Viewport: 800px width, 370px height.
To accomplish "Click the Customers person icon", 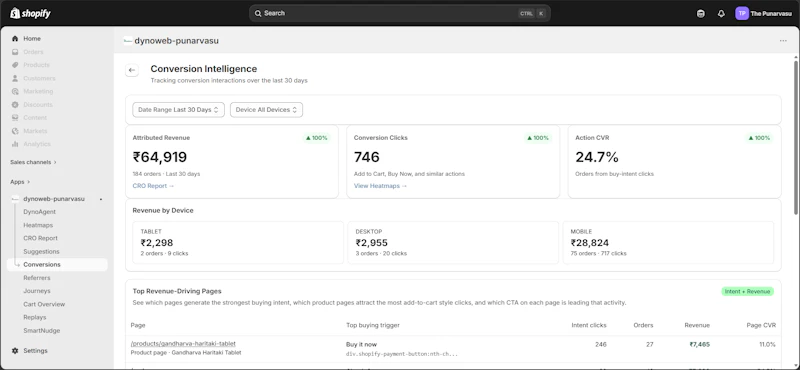I will [x=15, y=78].
